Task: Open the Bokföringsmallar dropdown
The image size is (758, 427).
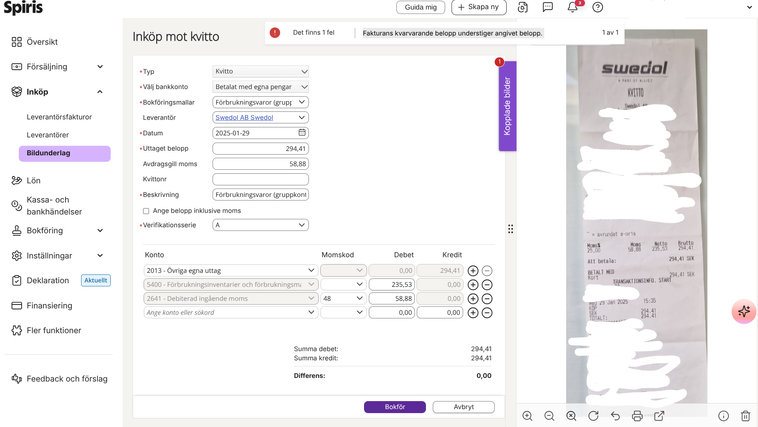Action: click(x=261, y=103)
